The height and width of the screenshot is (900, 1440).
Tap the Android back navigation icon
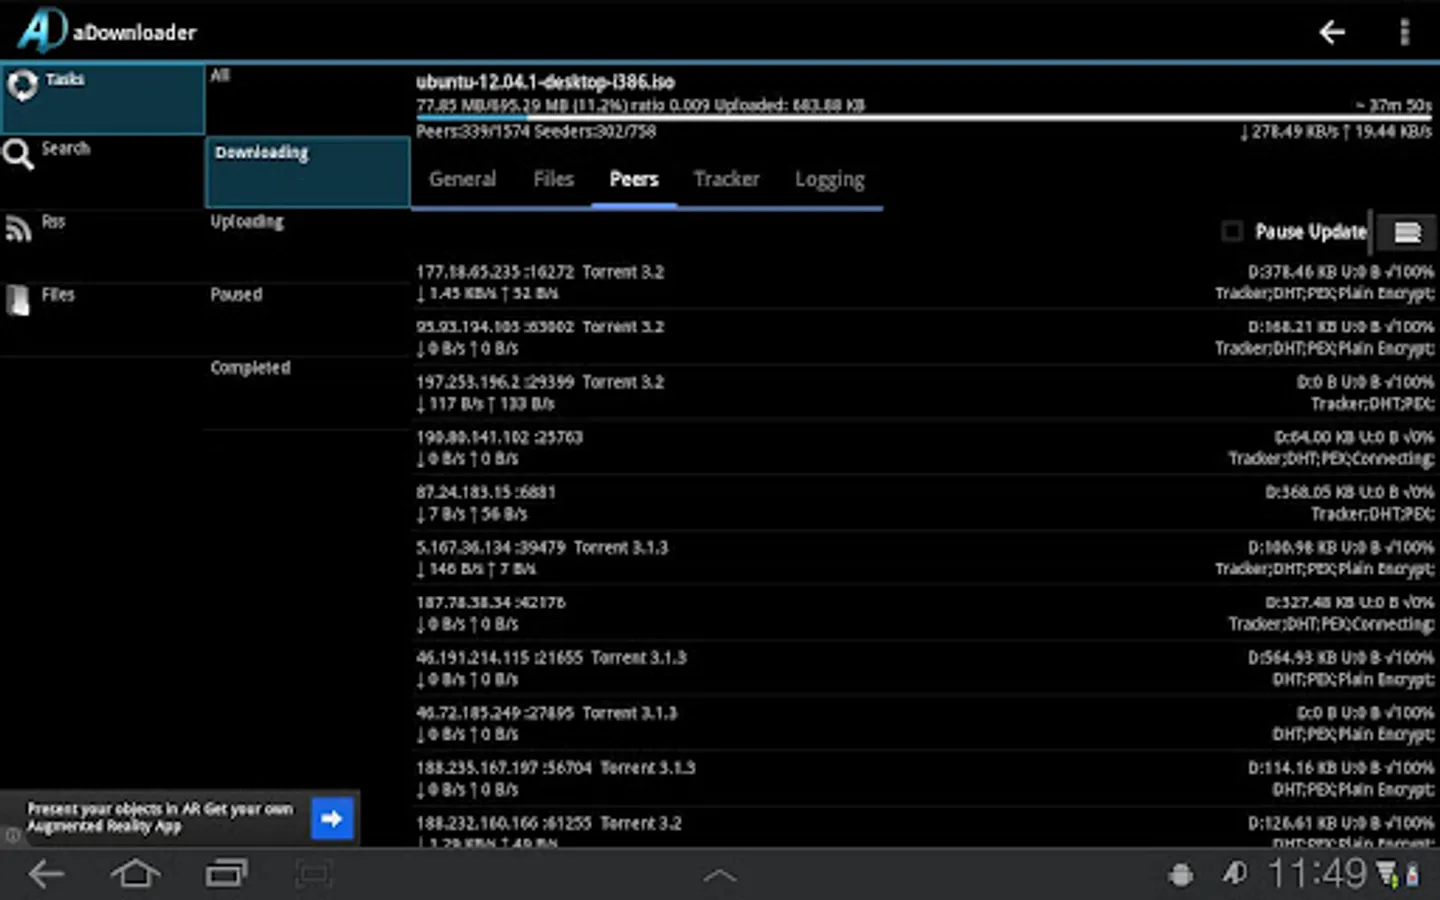(x=46, y=874)
